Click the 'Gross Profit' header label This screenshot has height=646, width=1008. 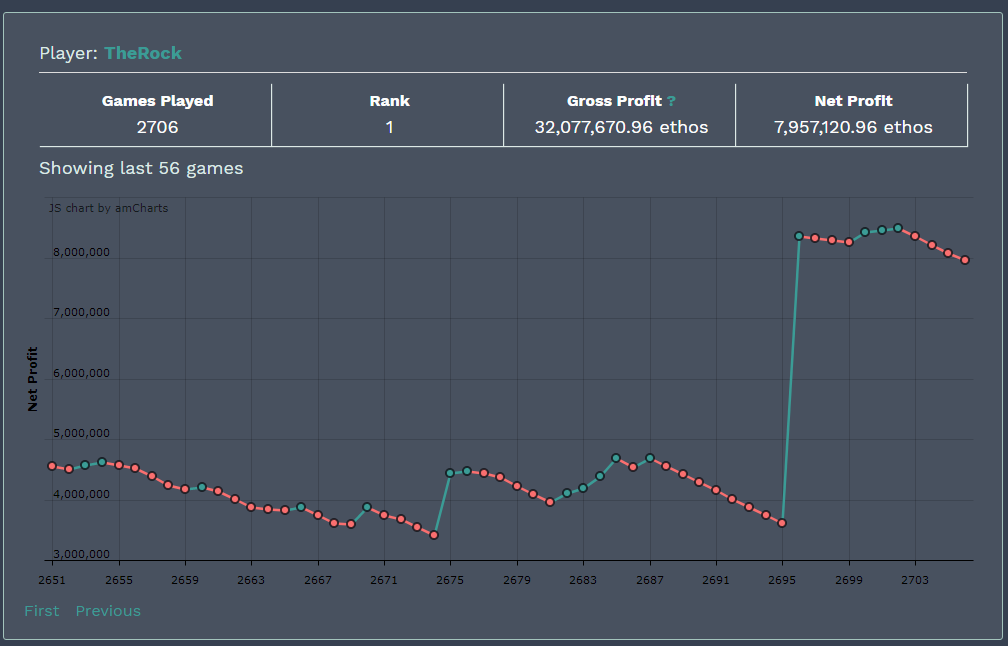click(x=614, y=101)
